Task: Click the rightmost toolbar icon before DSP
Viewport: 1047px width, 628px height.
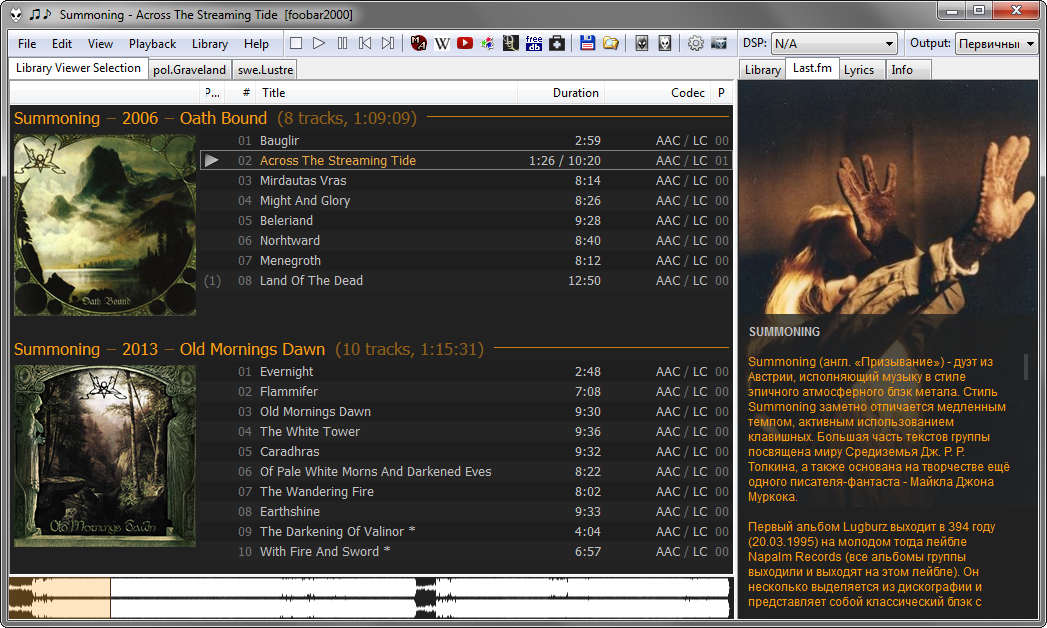Action: [718, 43]
